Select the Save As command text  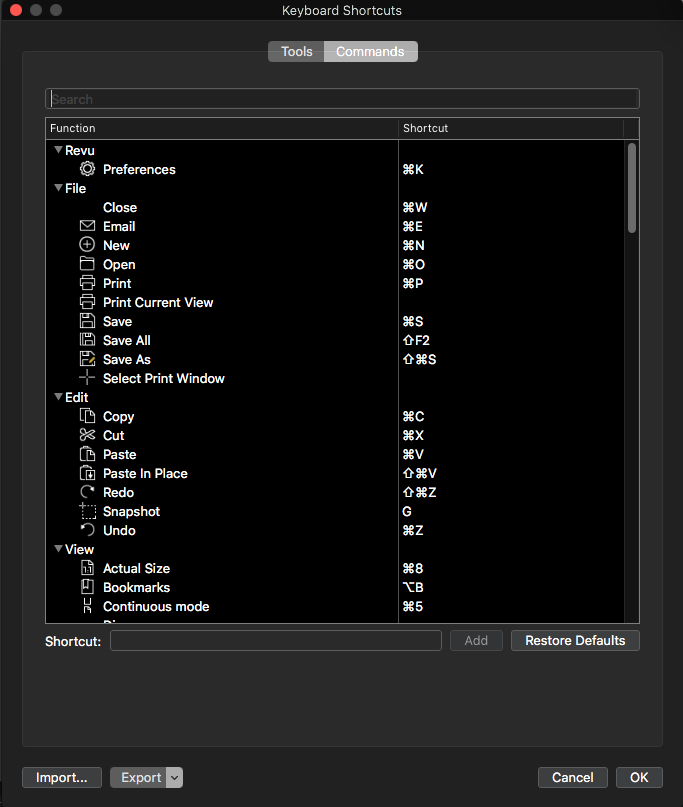click(x=127, y=359)
